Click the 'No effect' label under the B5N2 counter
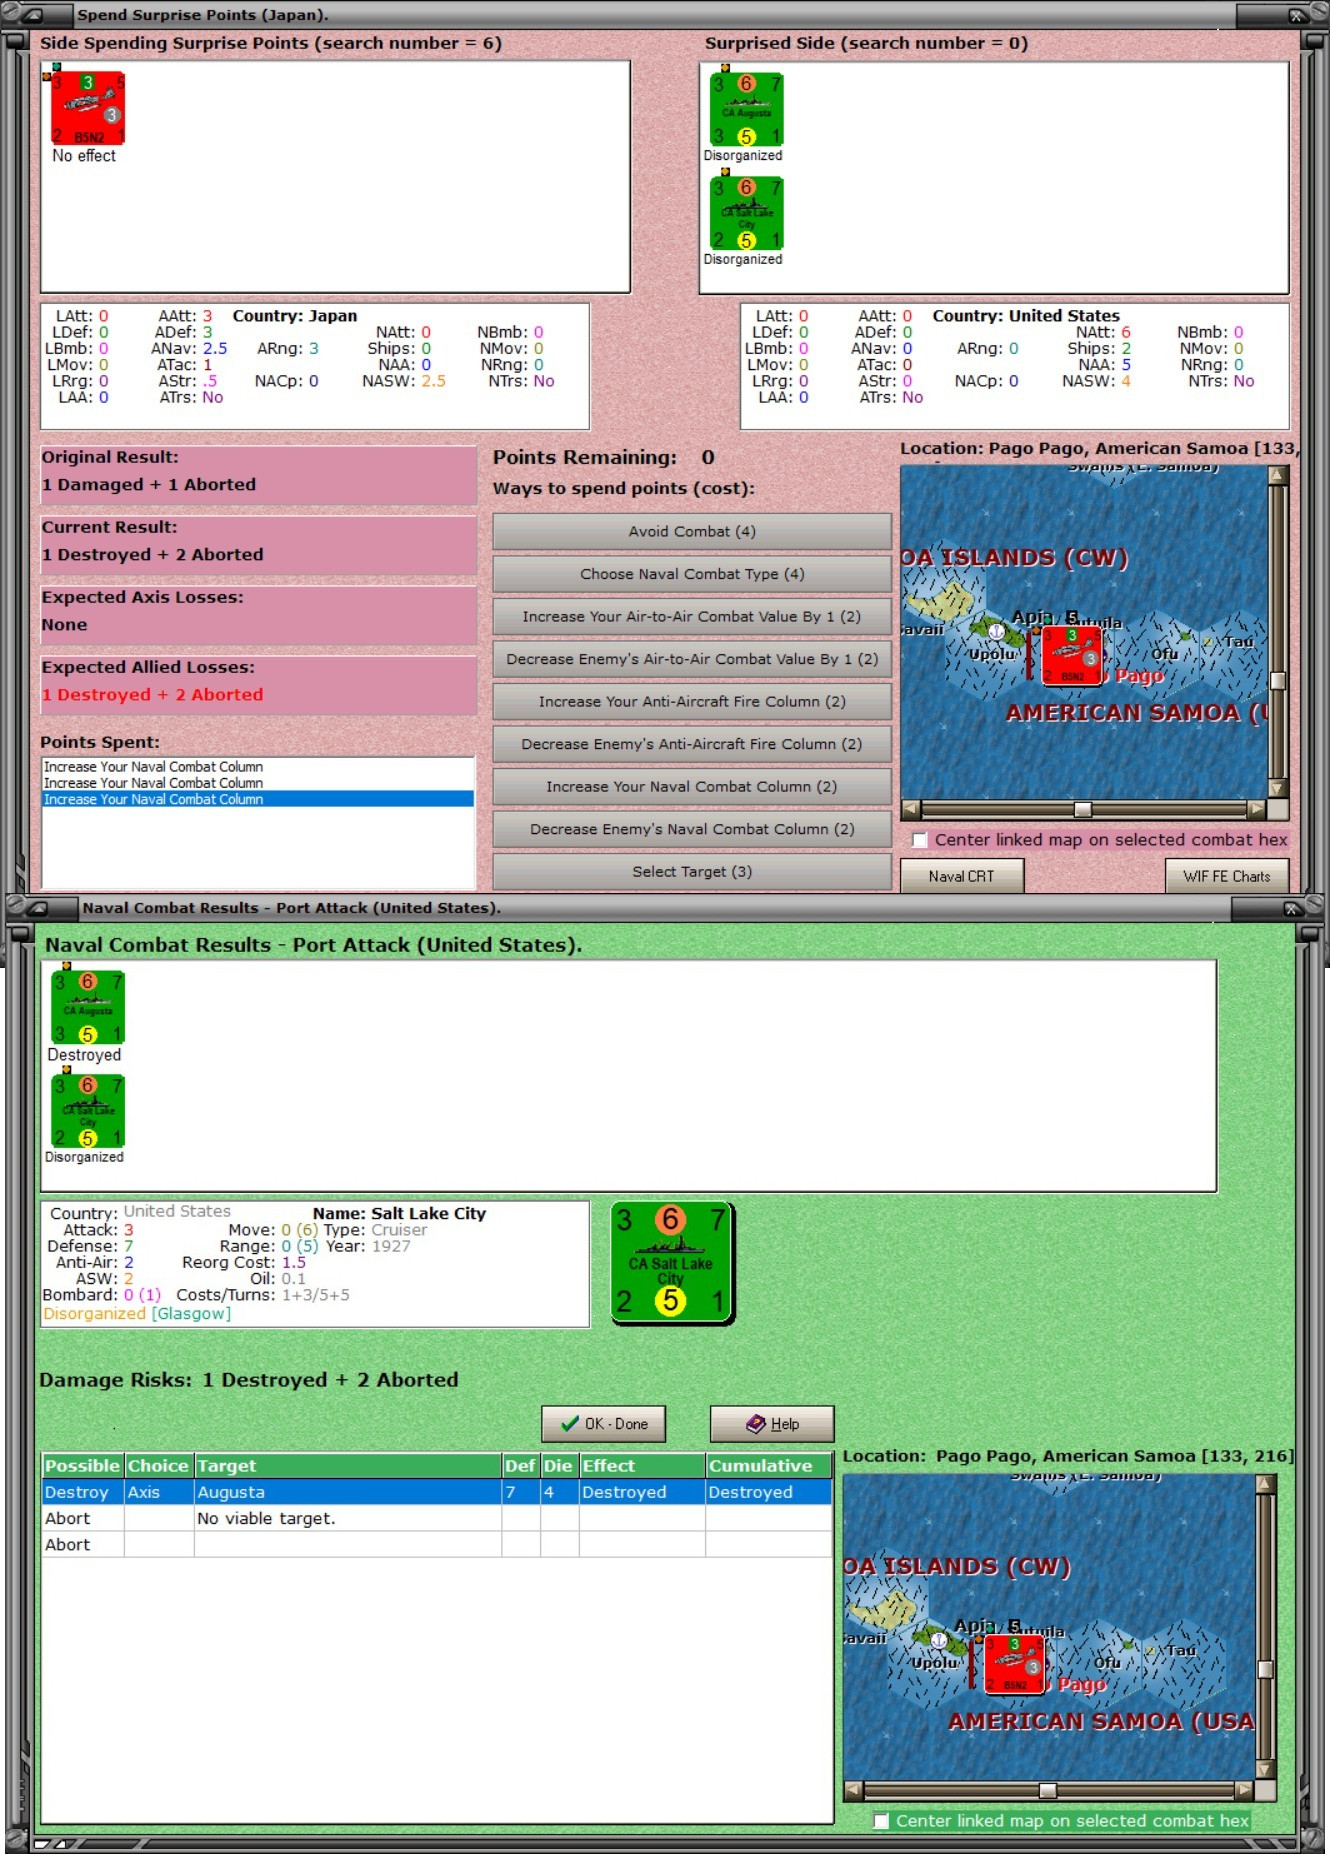 (x=84, y=156)
